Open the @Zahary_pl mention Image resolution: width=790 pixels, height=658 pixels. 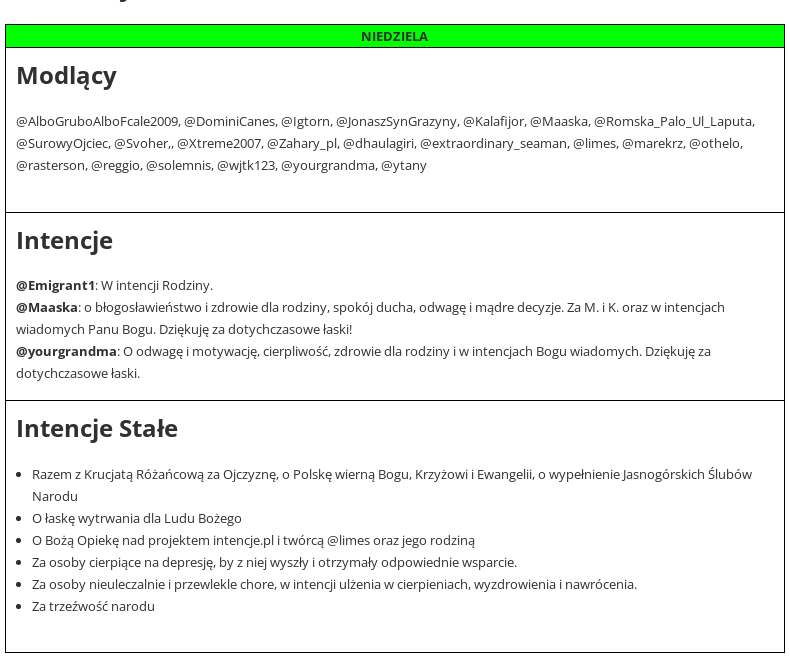[302, 144]
